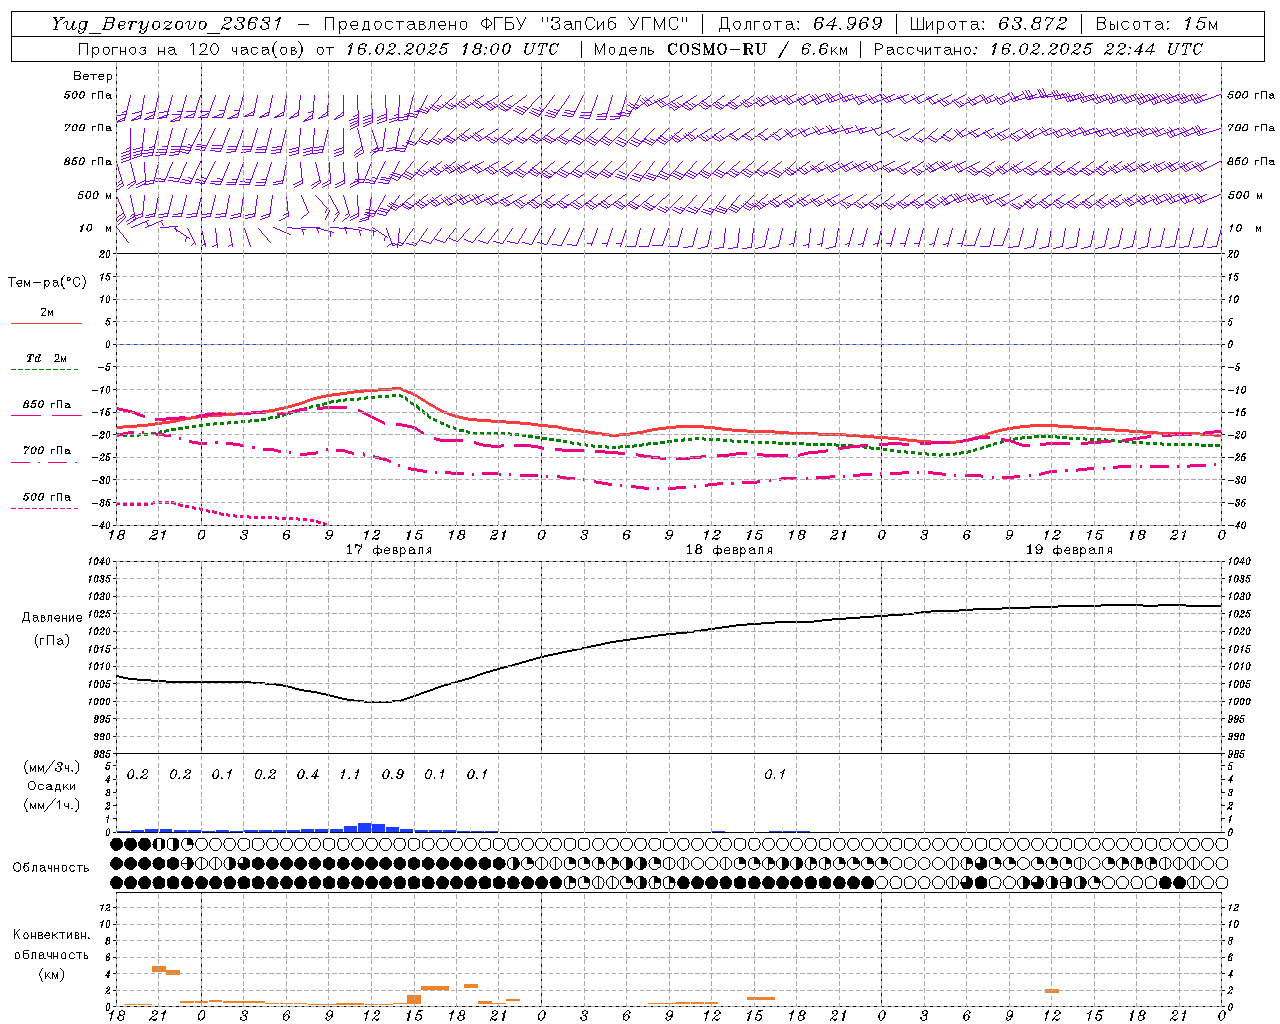Click the (мм/1ч.) precipitation unit label
The height and width of the screenshot is (1024, 1280).
tap(52, 805)
